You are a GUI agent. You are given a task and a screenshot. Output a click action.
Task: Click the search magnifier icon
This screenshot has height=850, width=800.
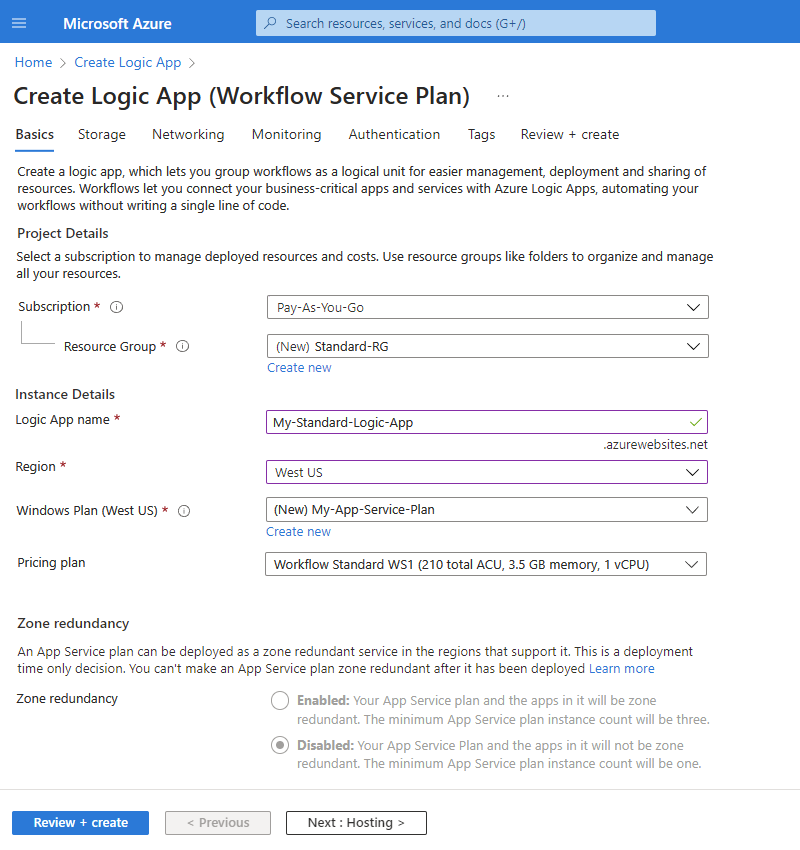pyautogui.click(x=270, y=23)
